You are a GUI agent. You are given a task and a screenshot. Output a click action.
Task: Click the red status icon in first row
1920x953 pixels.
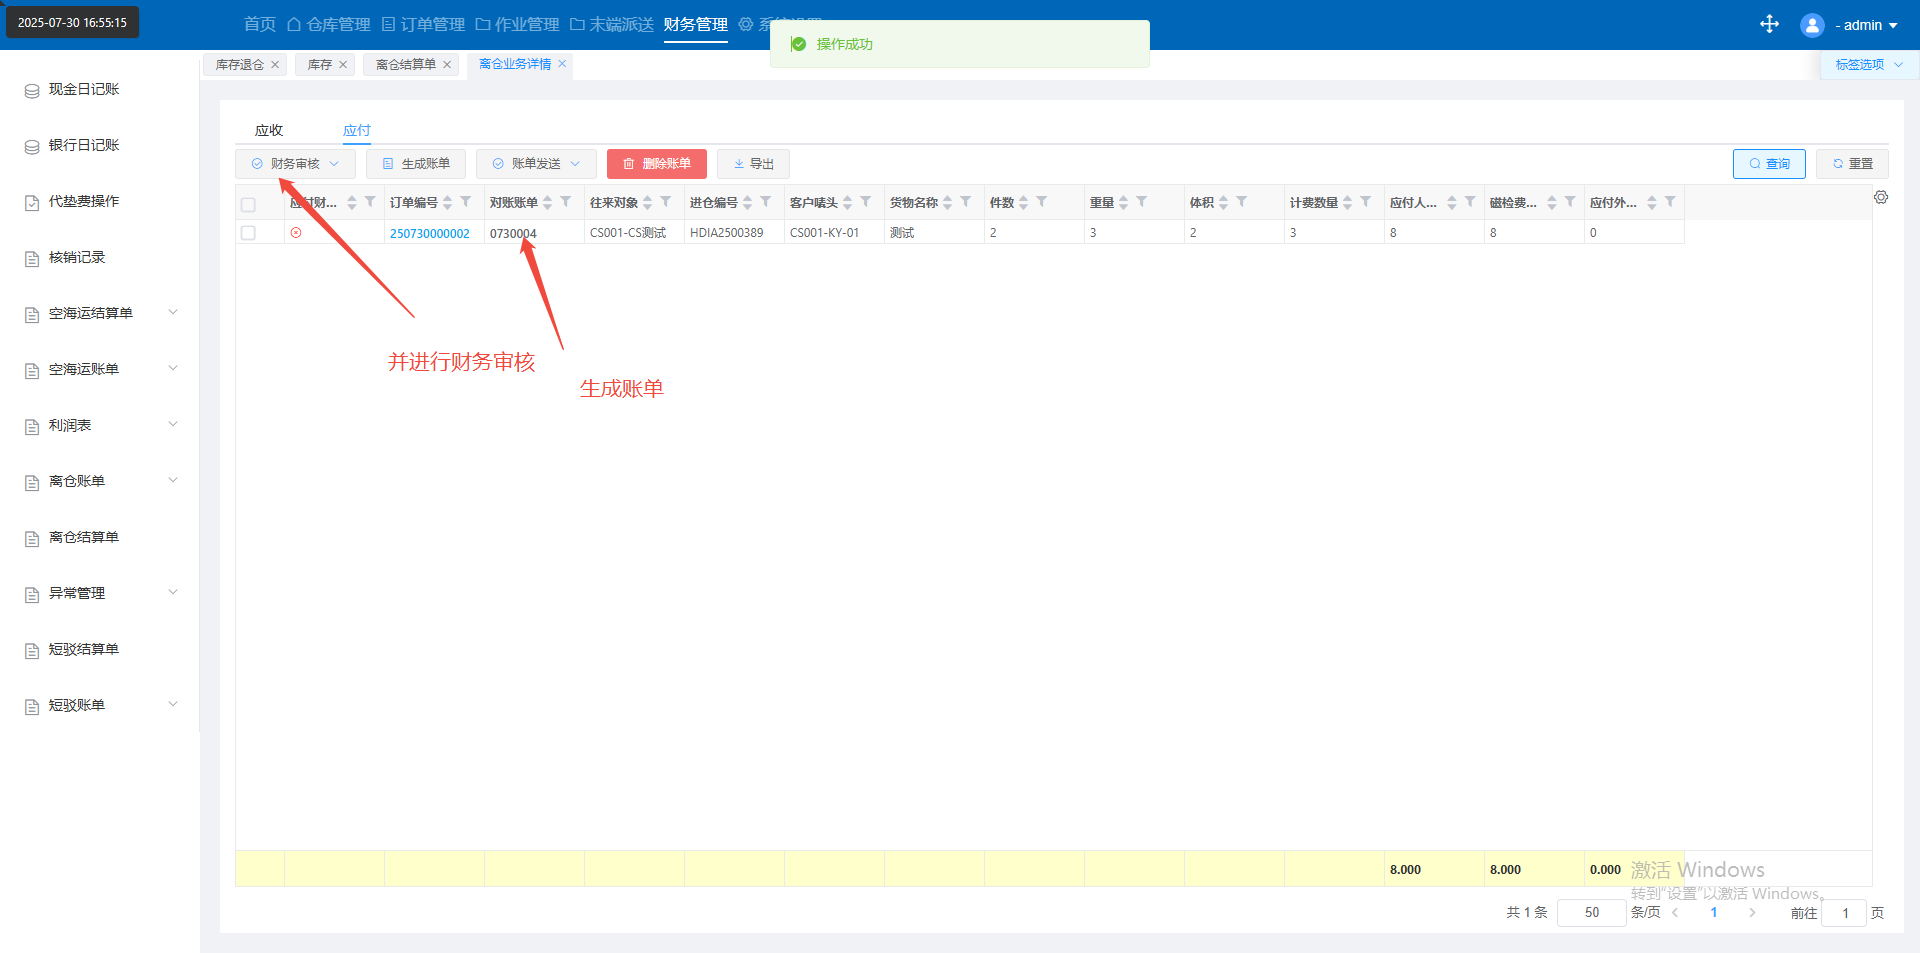296,233
